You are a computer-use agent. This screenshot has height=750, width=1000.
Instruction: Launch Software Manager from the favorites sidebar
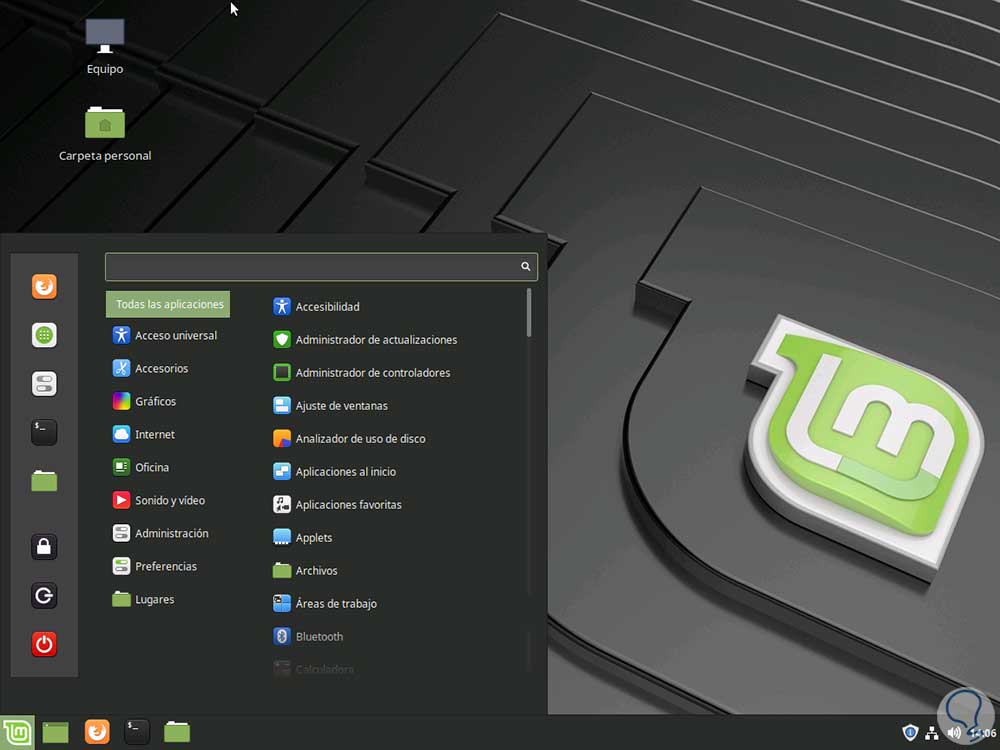[x=44, y=335]
